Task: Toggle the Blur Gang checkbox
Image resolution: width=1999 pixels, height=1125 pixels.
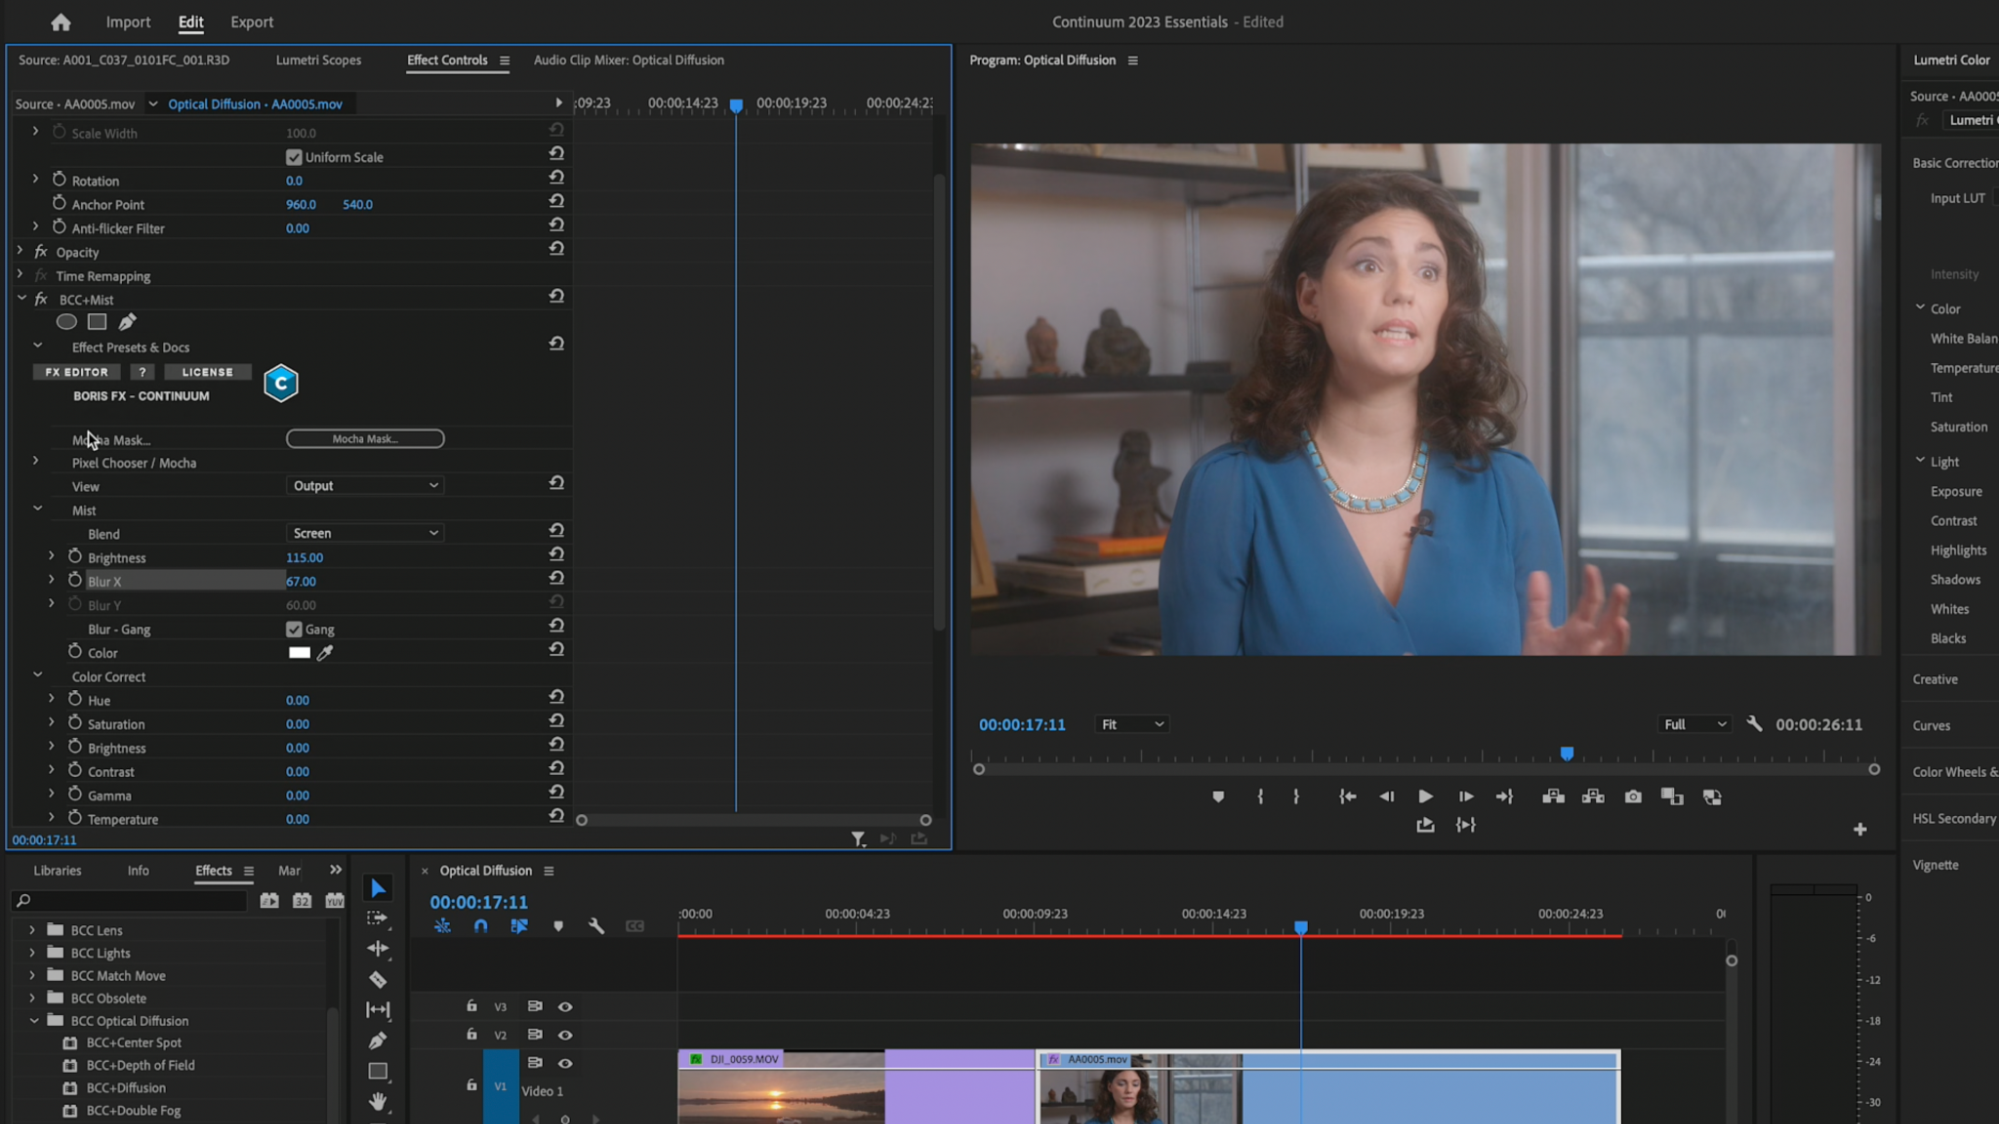Action: [x=294, y=629]
